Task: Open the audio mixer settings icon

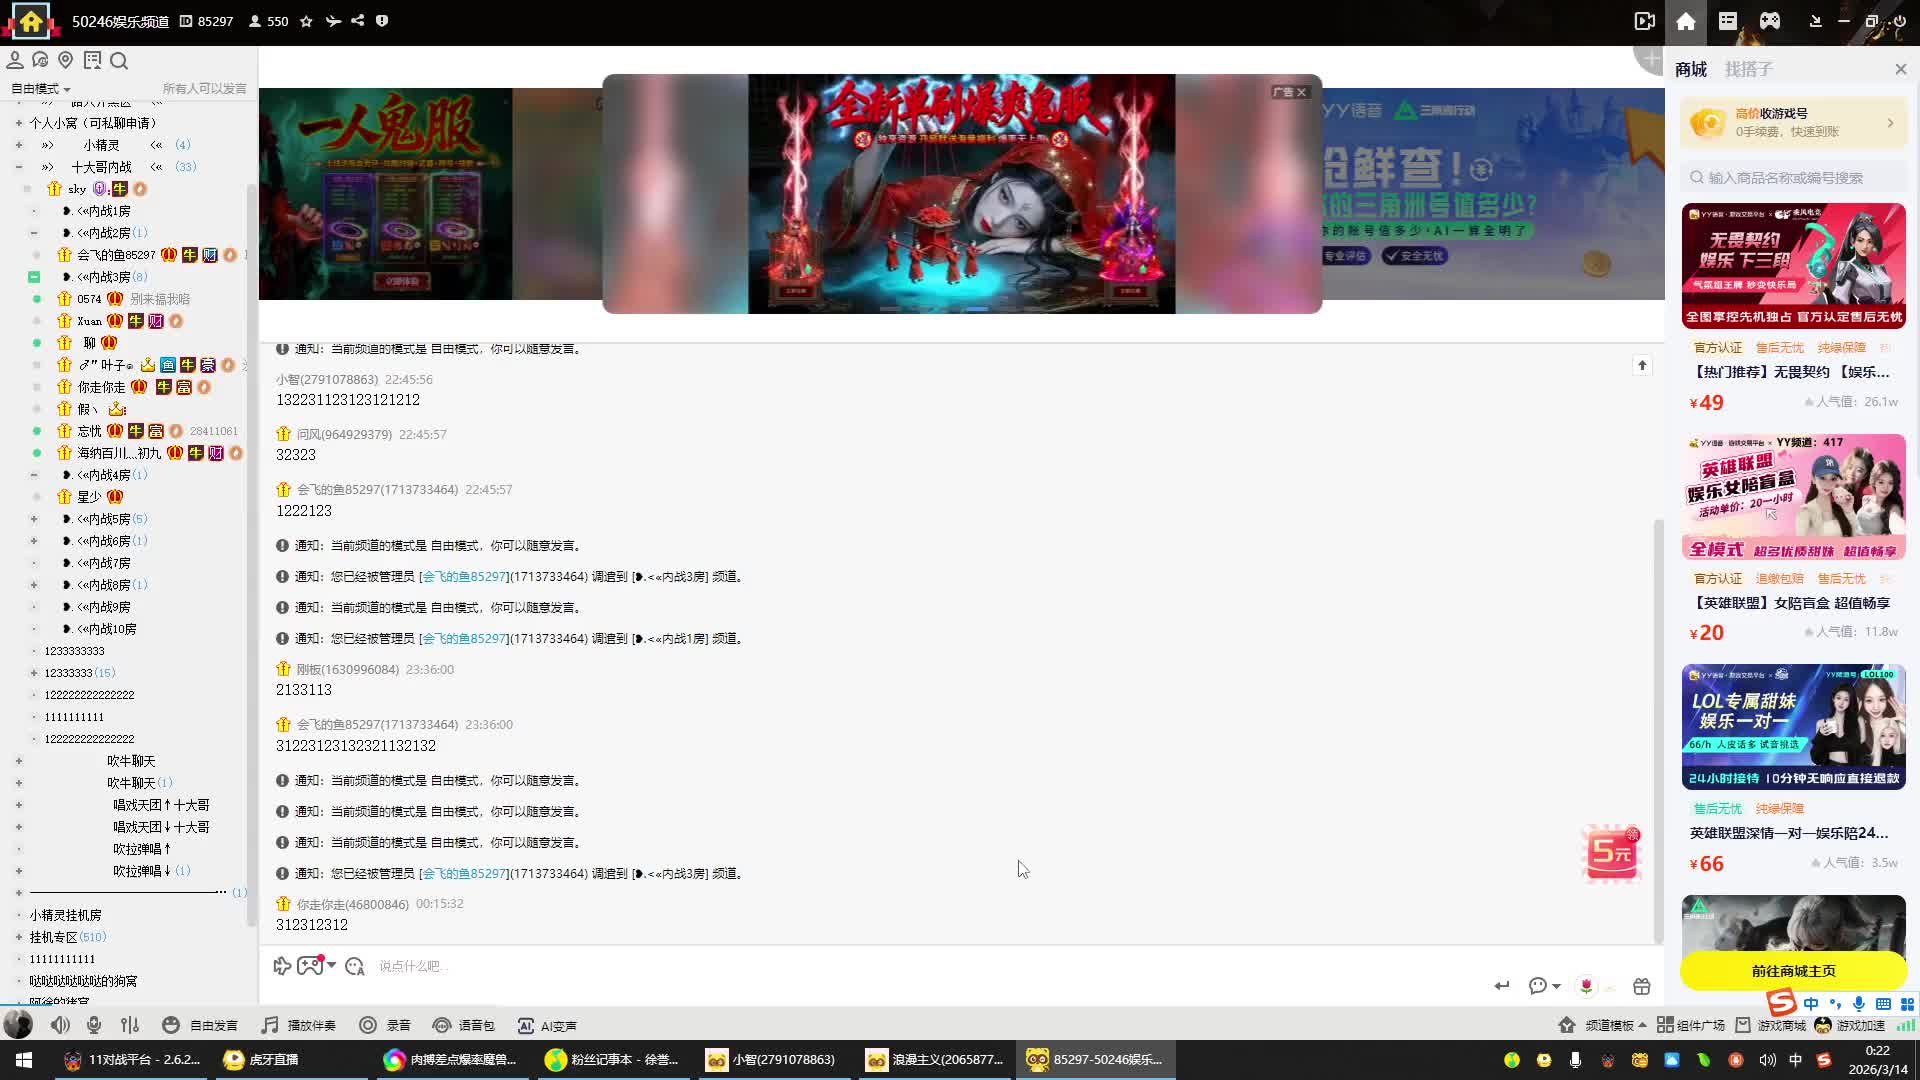Action: (x=130, y=1025)
